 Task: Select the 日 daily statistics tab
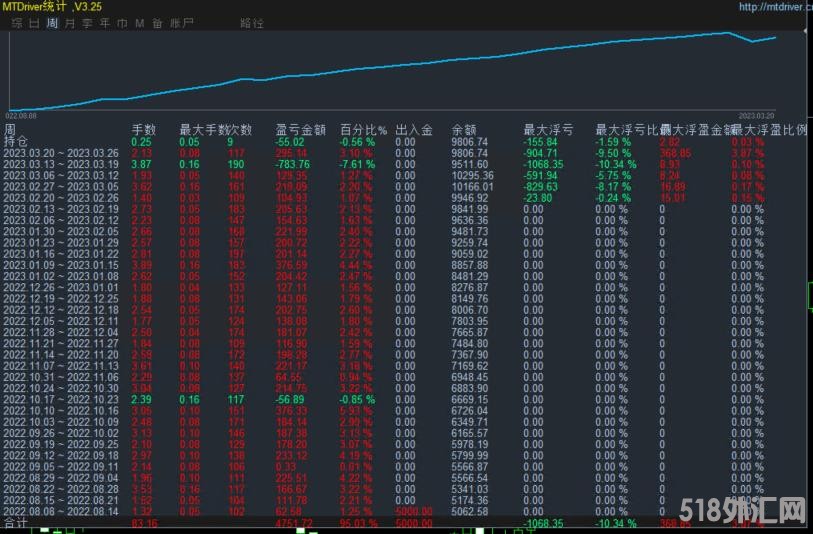point(35,22)
